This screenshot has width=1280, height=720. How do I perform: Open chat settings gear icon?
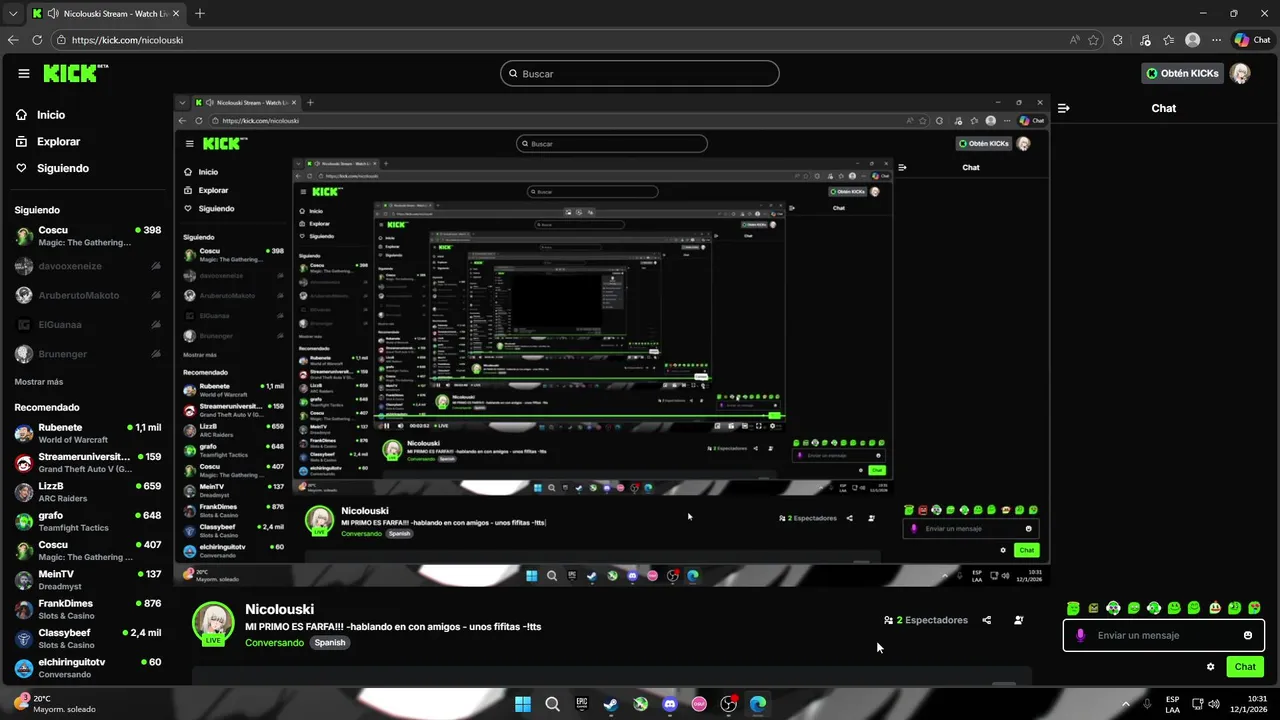coord(1211,667)
